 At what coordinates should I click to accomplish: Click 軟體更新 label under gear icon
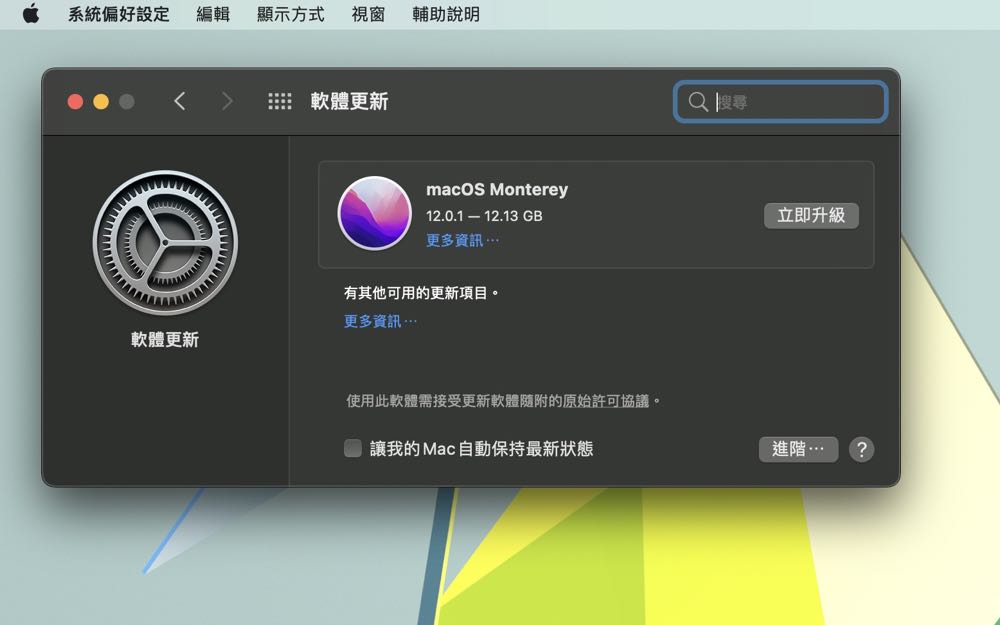tap(165, 339)
